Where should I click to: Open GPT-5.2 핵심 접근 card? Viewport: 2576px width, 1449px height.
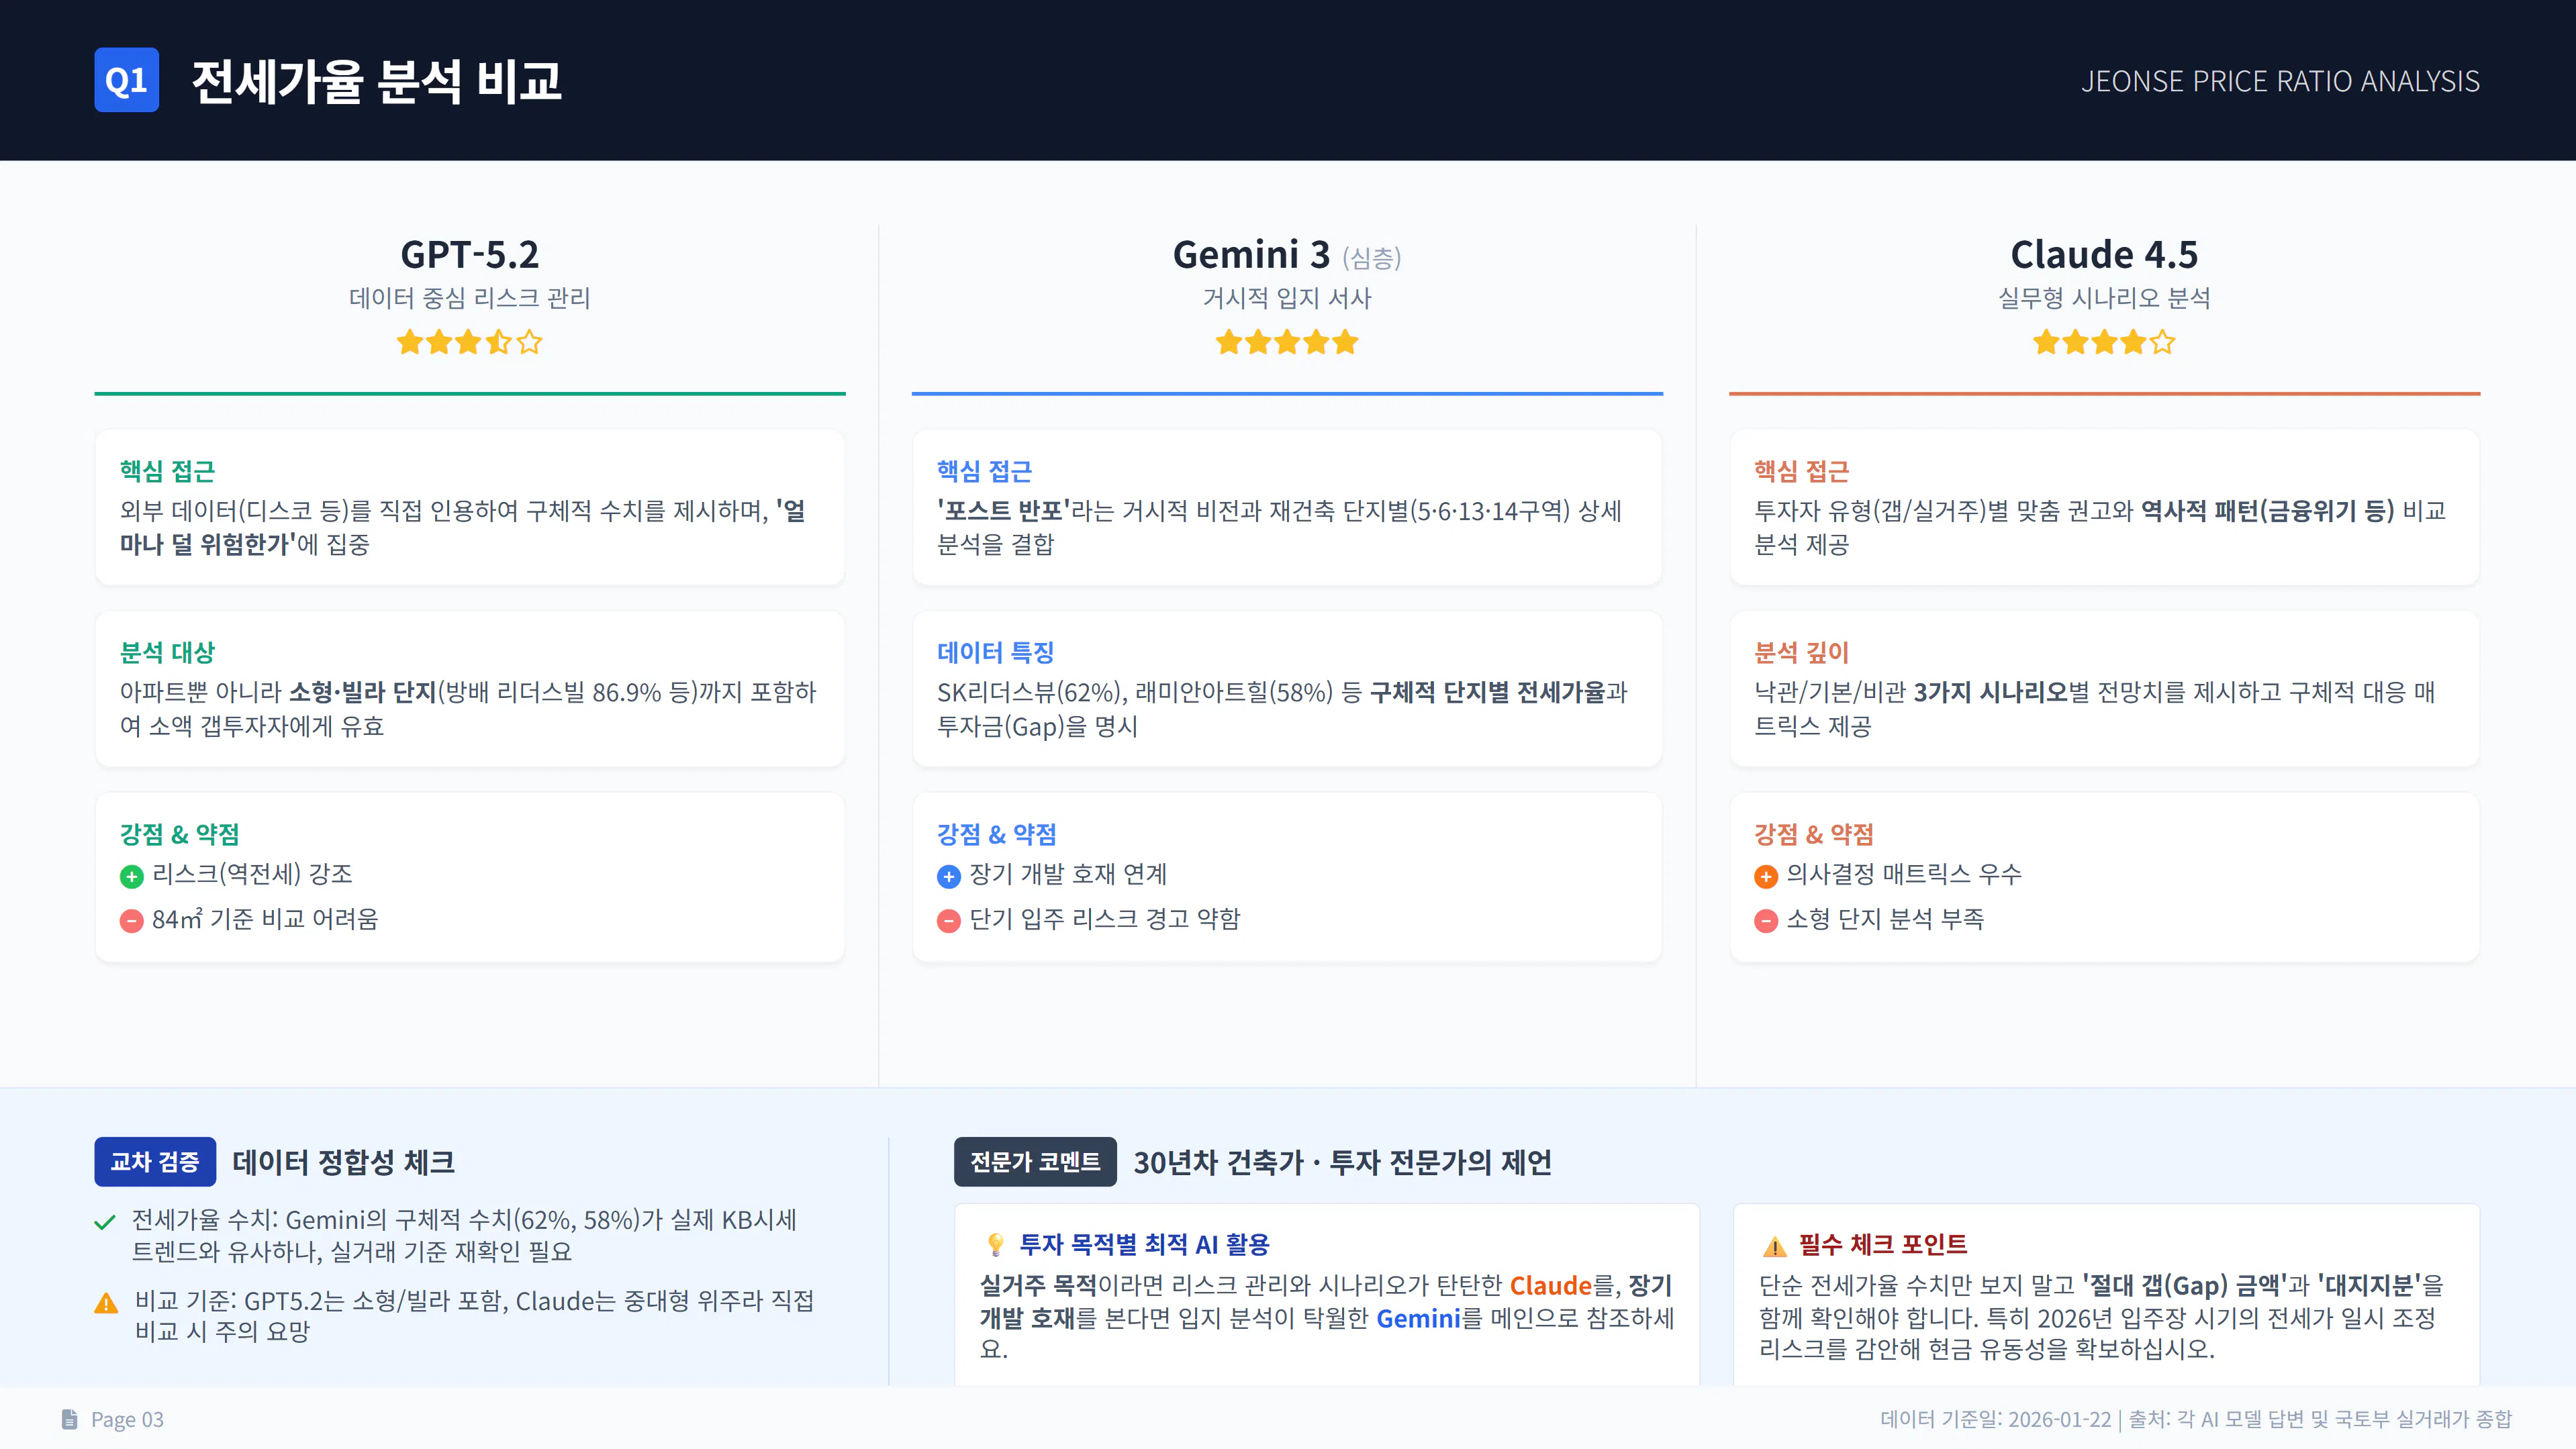click(469, 508)
